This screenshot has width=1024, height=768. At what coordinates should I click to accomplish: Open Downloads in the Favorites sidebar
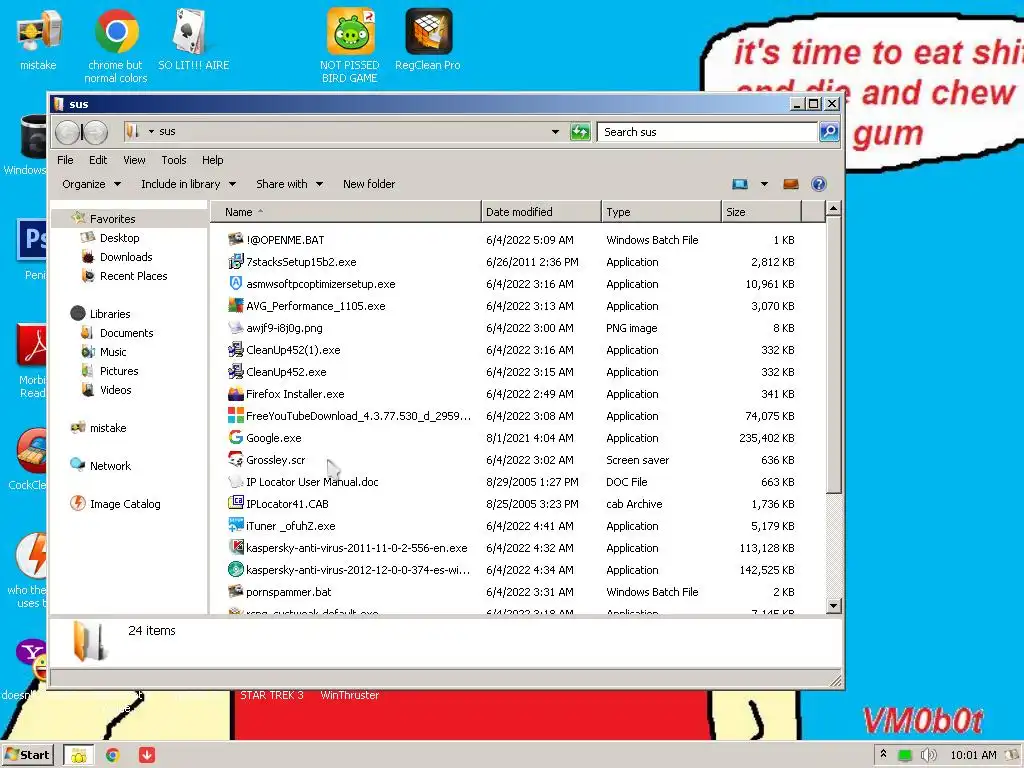coord(126,257)
